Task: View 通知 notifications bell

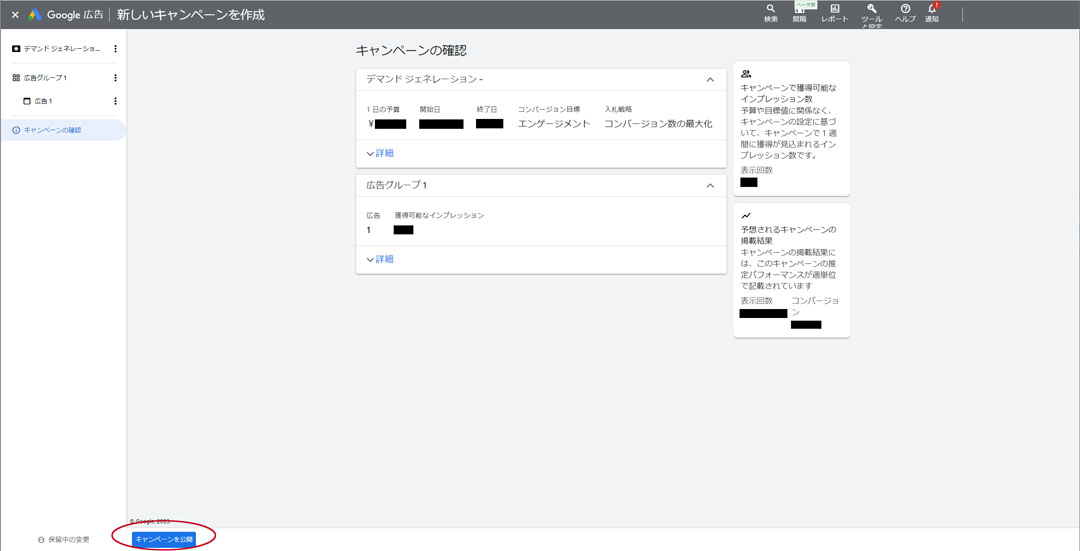Action: point(932,12)
